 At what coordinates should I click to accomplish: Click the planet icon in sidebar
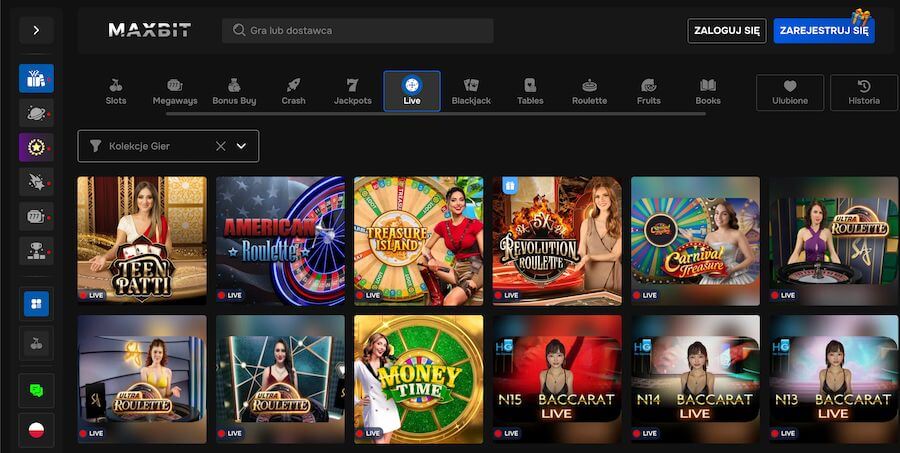(36, 113)
